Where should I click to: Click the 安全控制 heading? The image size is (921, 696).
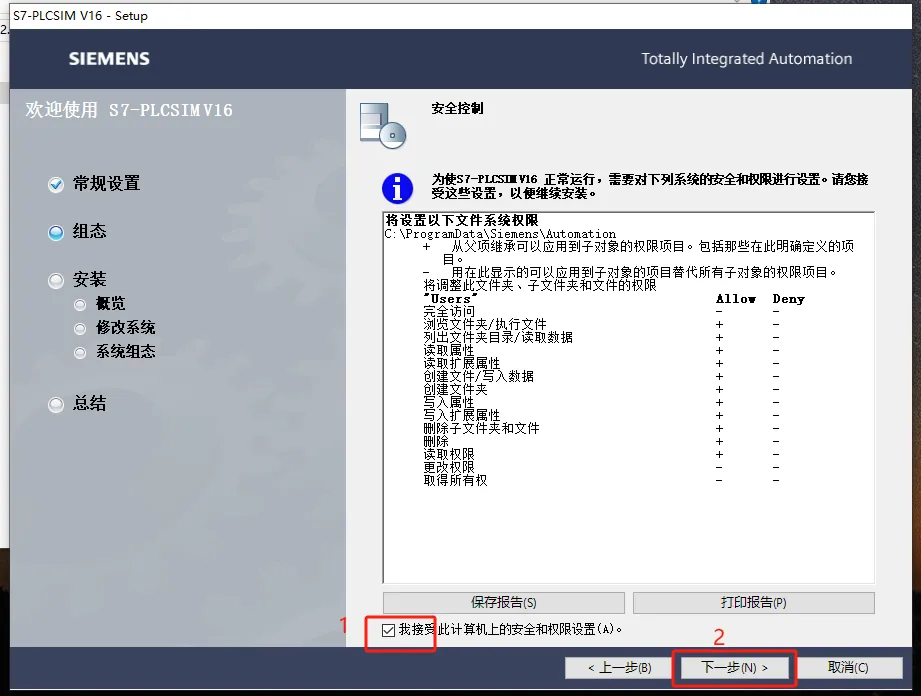pyautogui.click(x=457, y=108)
